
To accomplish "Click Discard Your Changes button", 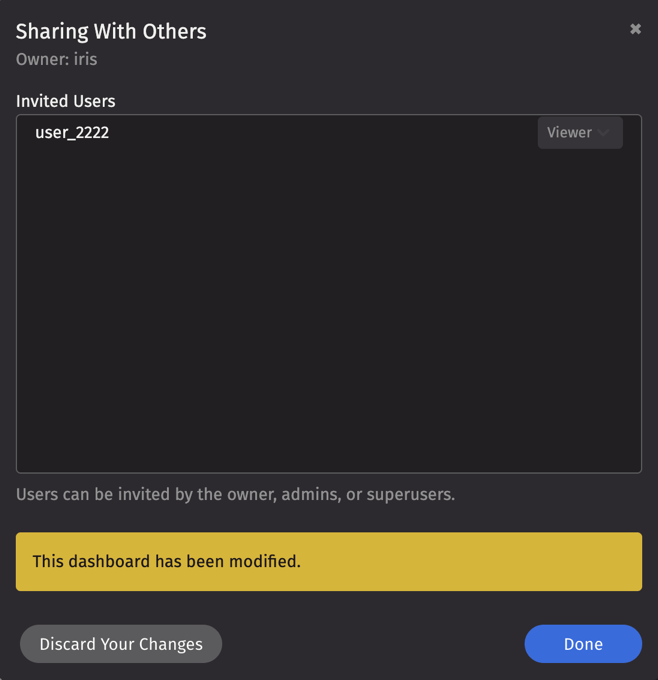I will [x=121, y=644].
